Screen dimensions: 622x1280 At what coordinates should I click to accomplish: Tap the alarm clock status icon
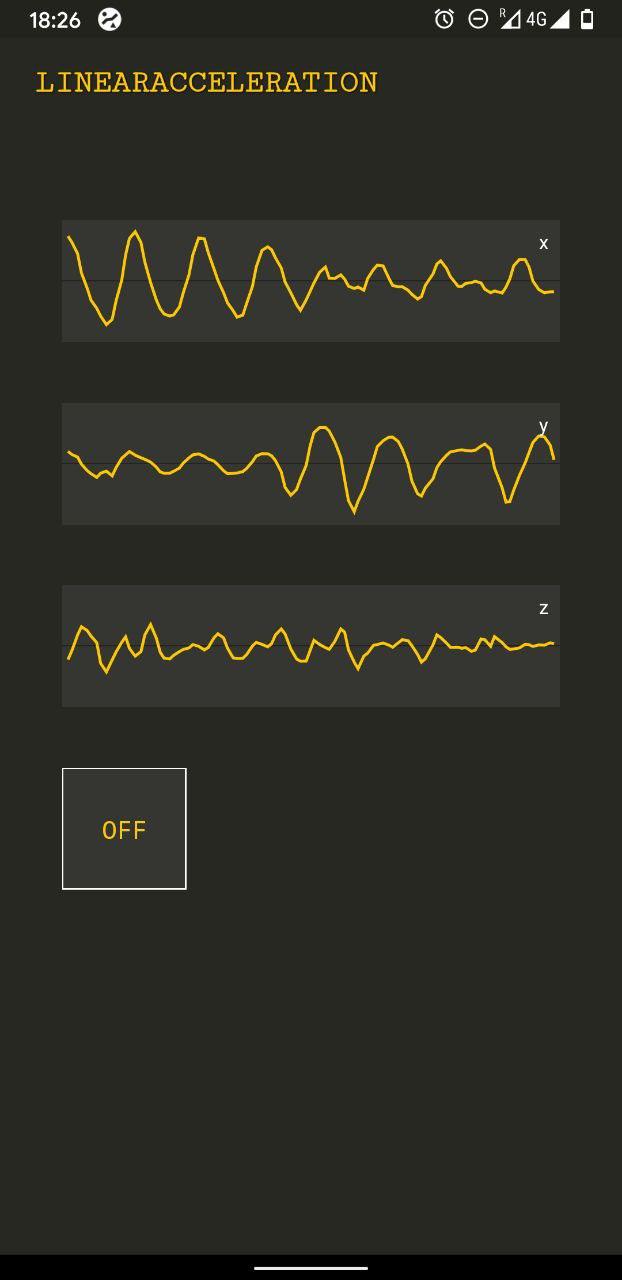tap(444, 19)
